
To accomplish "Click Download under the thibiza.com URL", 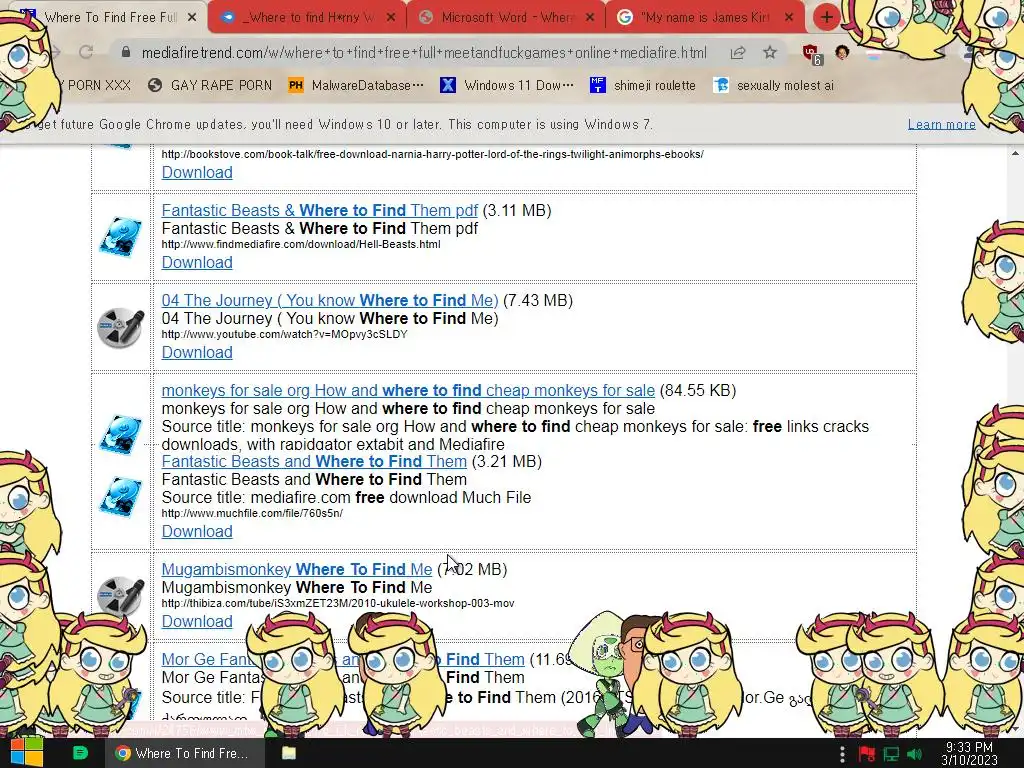I will (x=197, y=622).
